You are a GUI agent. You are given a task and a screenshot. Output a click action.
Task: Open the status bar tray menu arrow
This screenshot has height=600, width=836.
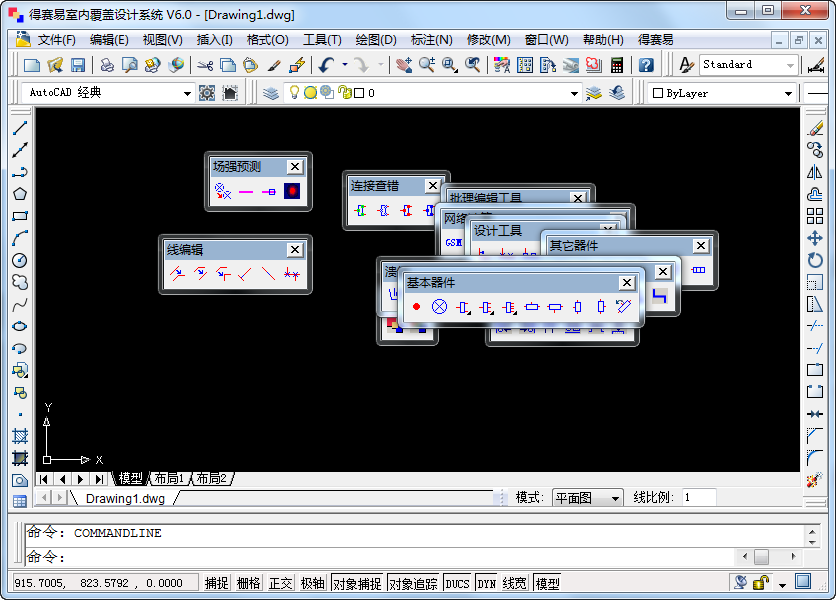point(782,585)
